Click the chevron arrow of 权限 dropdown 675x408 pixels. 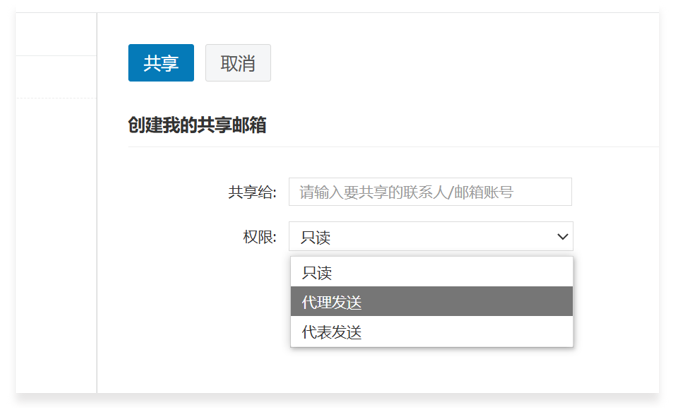[x=563, y=237]
